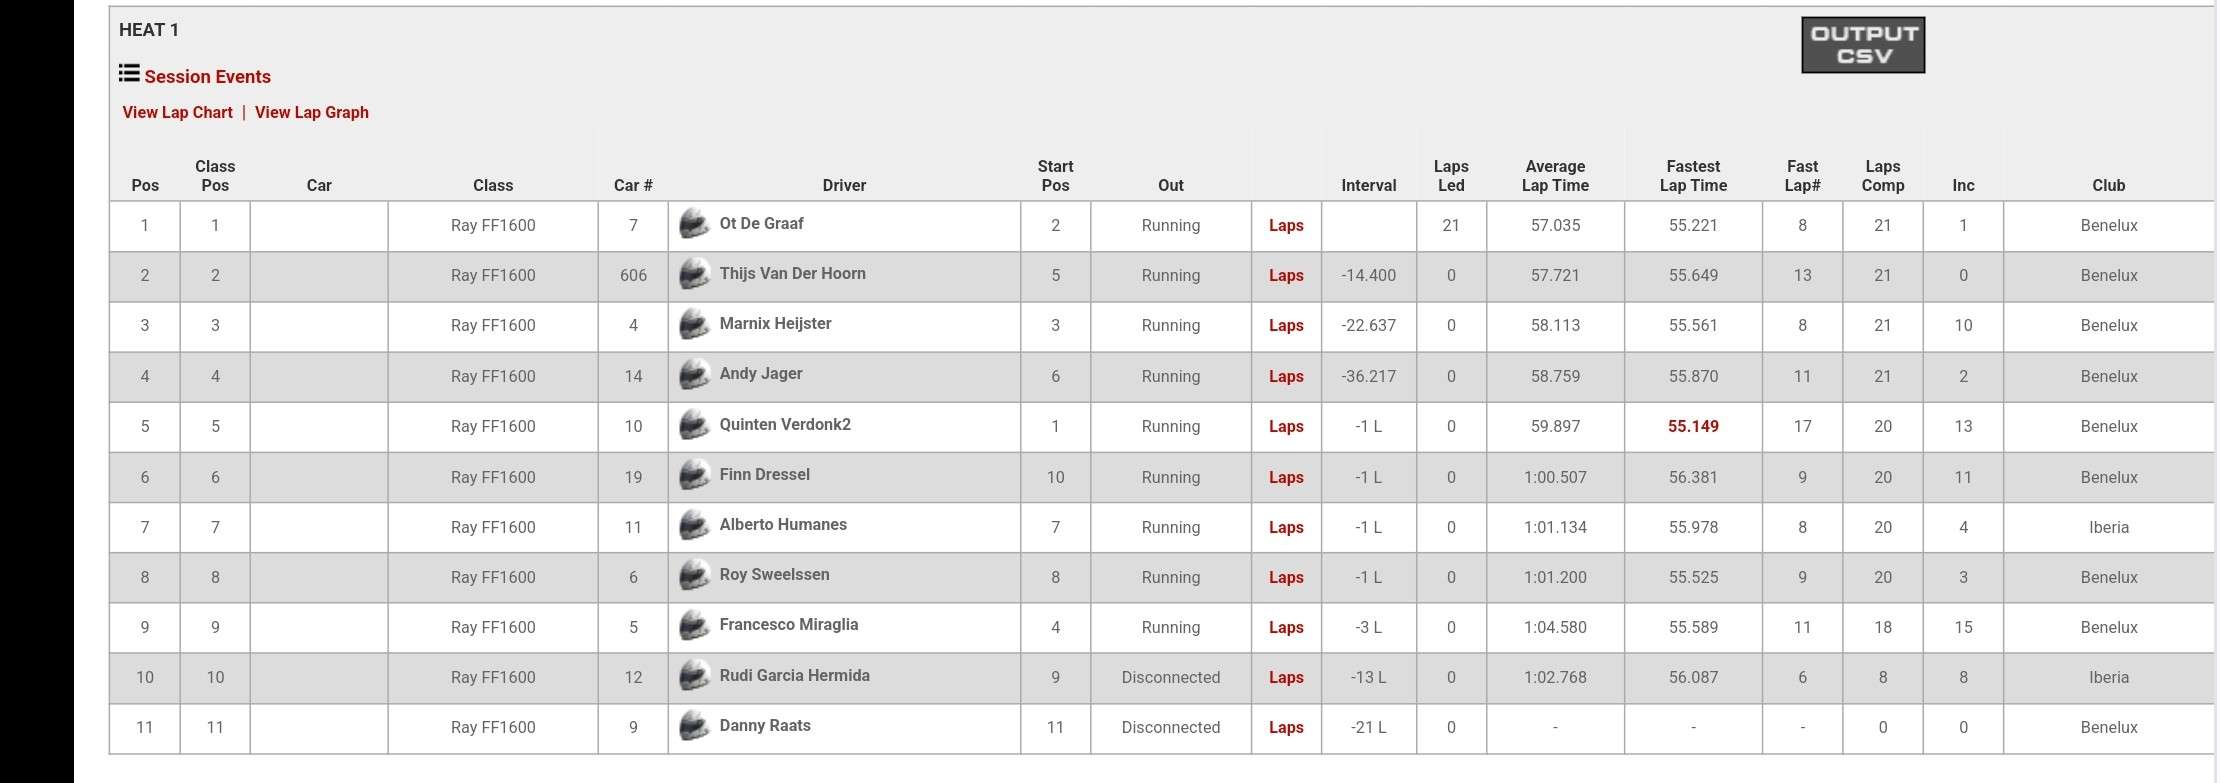Click Ray FF1600 class in Finn Dressel row
Viewport: 2220px width, 783px height.
coord(493,478)
